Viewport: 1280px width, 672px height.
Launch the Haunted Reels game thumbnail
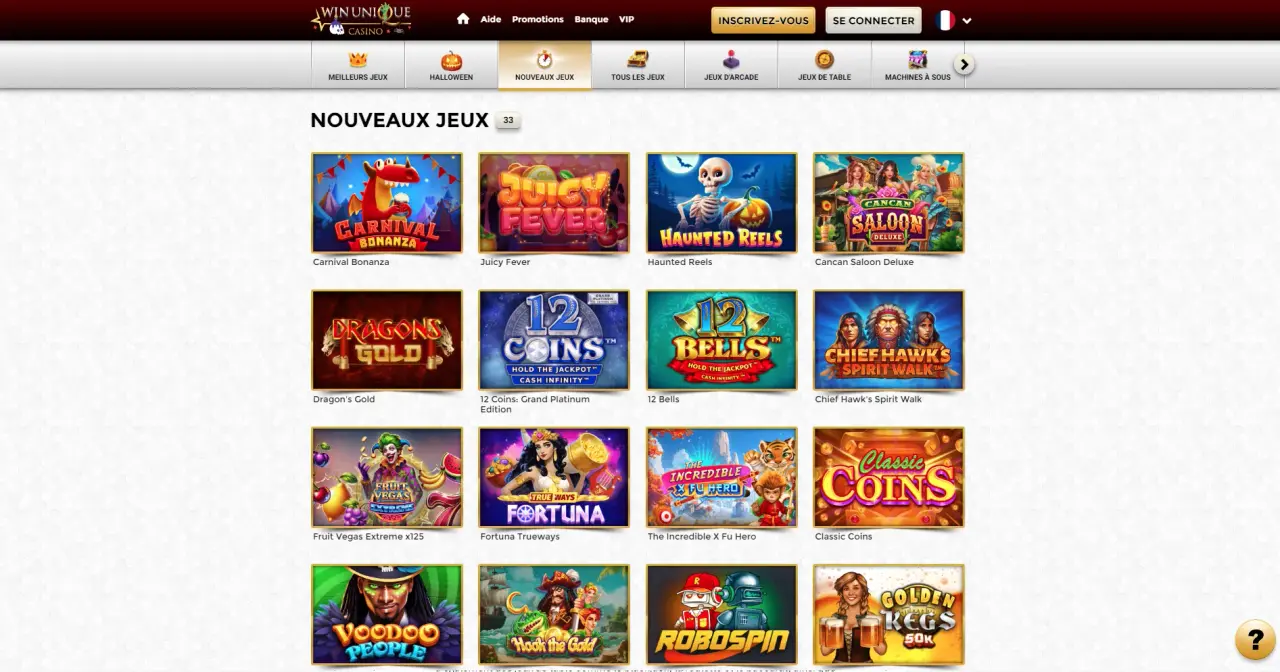pos(722,203)
